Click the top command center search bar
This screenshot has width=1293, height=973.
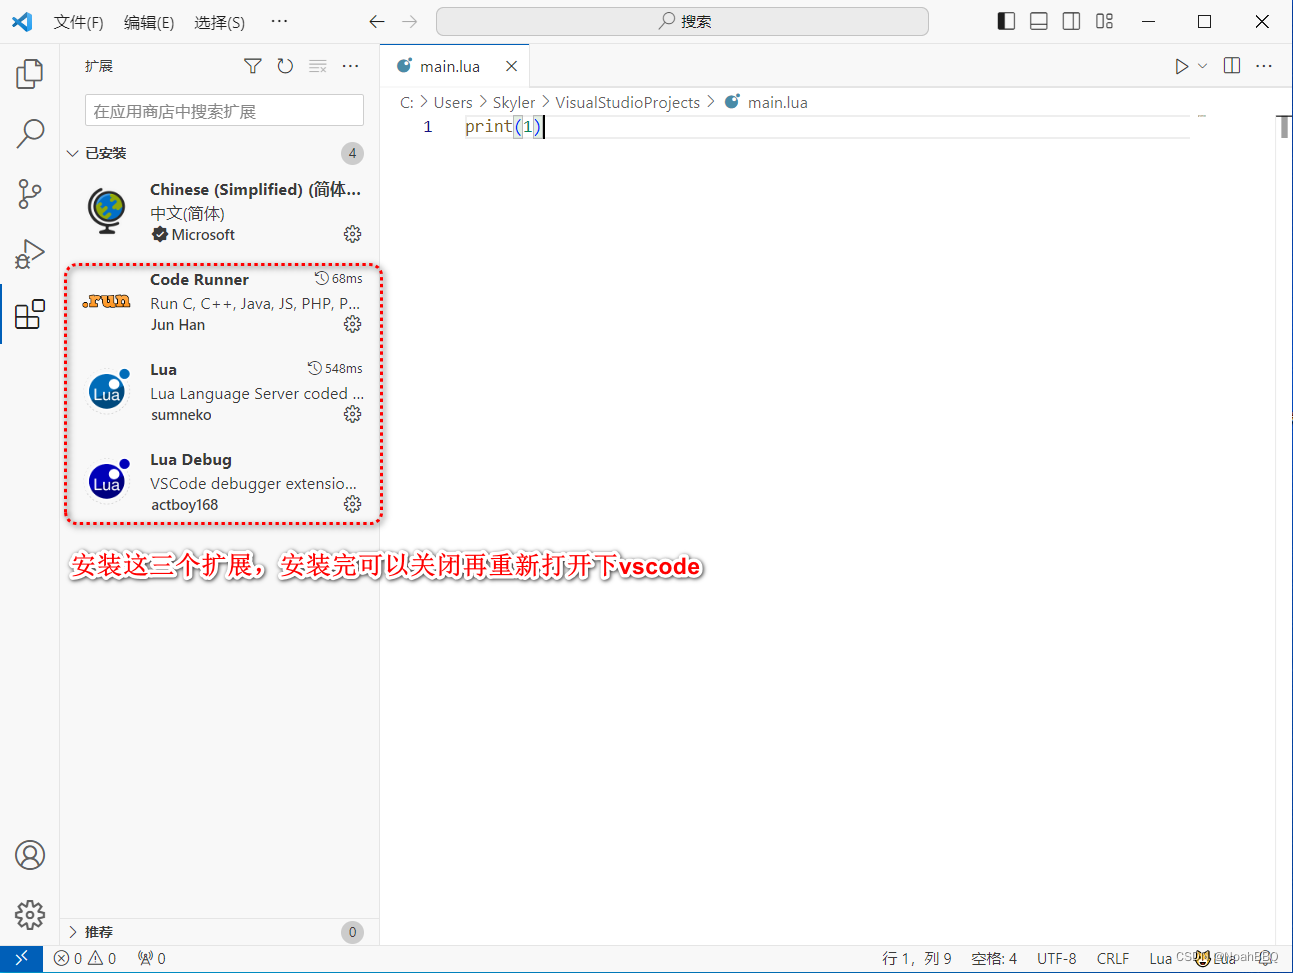click(682, 21)
